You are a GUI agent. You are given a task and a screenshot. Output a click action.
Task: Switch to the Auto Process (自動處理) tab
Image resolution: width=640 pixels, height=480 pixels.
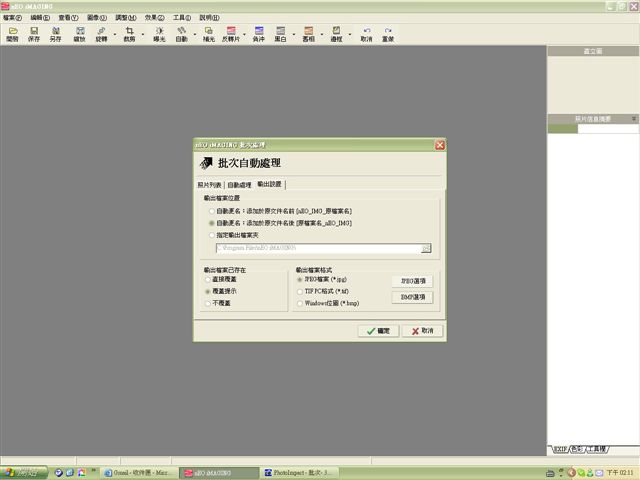point(239,185)
